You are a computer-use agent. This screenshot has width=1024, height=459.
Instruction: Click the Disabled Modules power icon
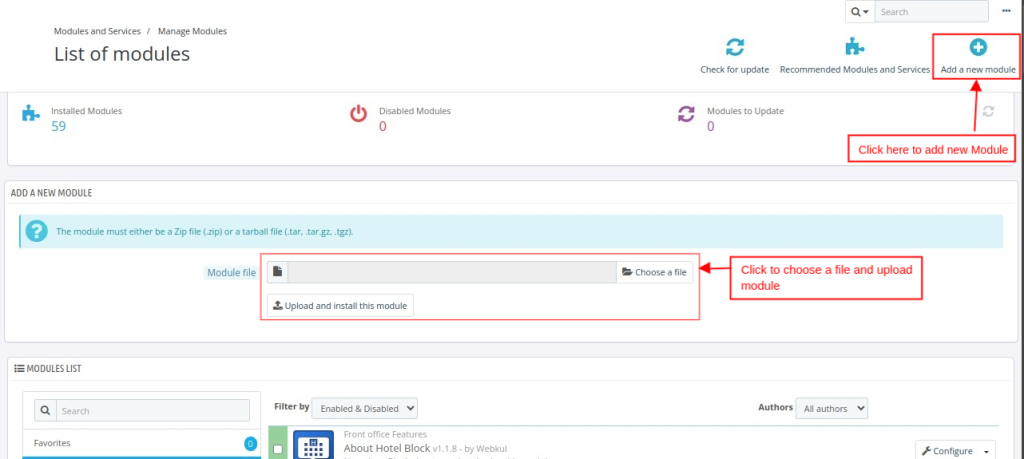point(358,113)
